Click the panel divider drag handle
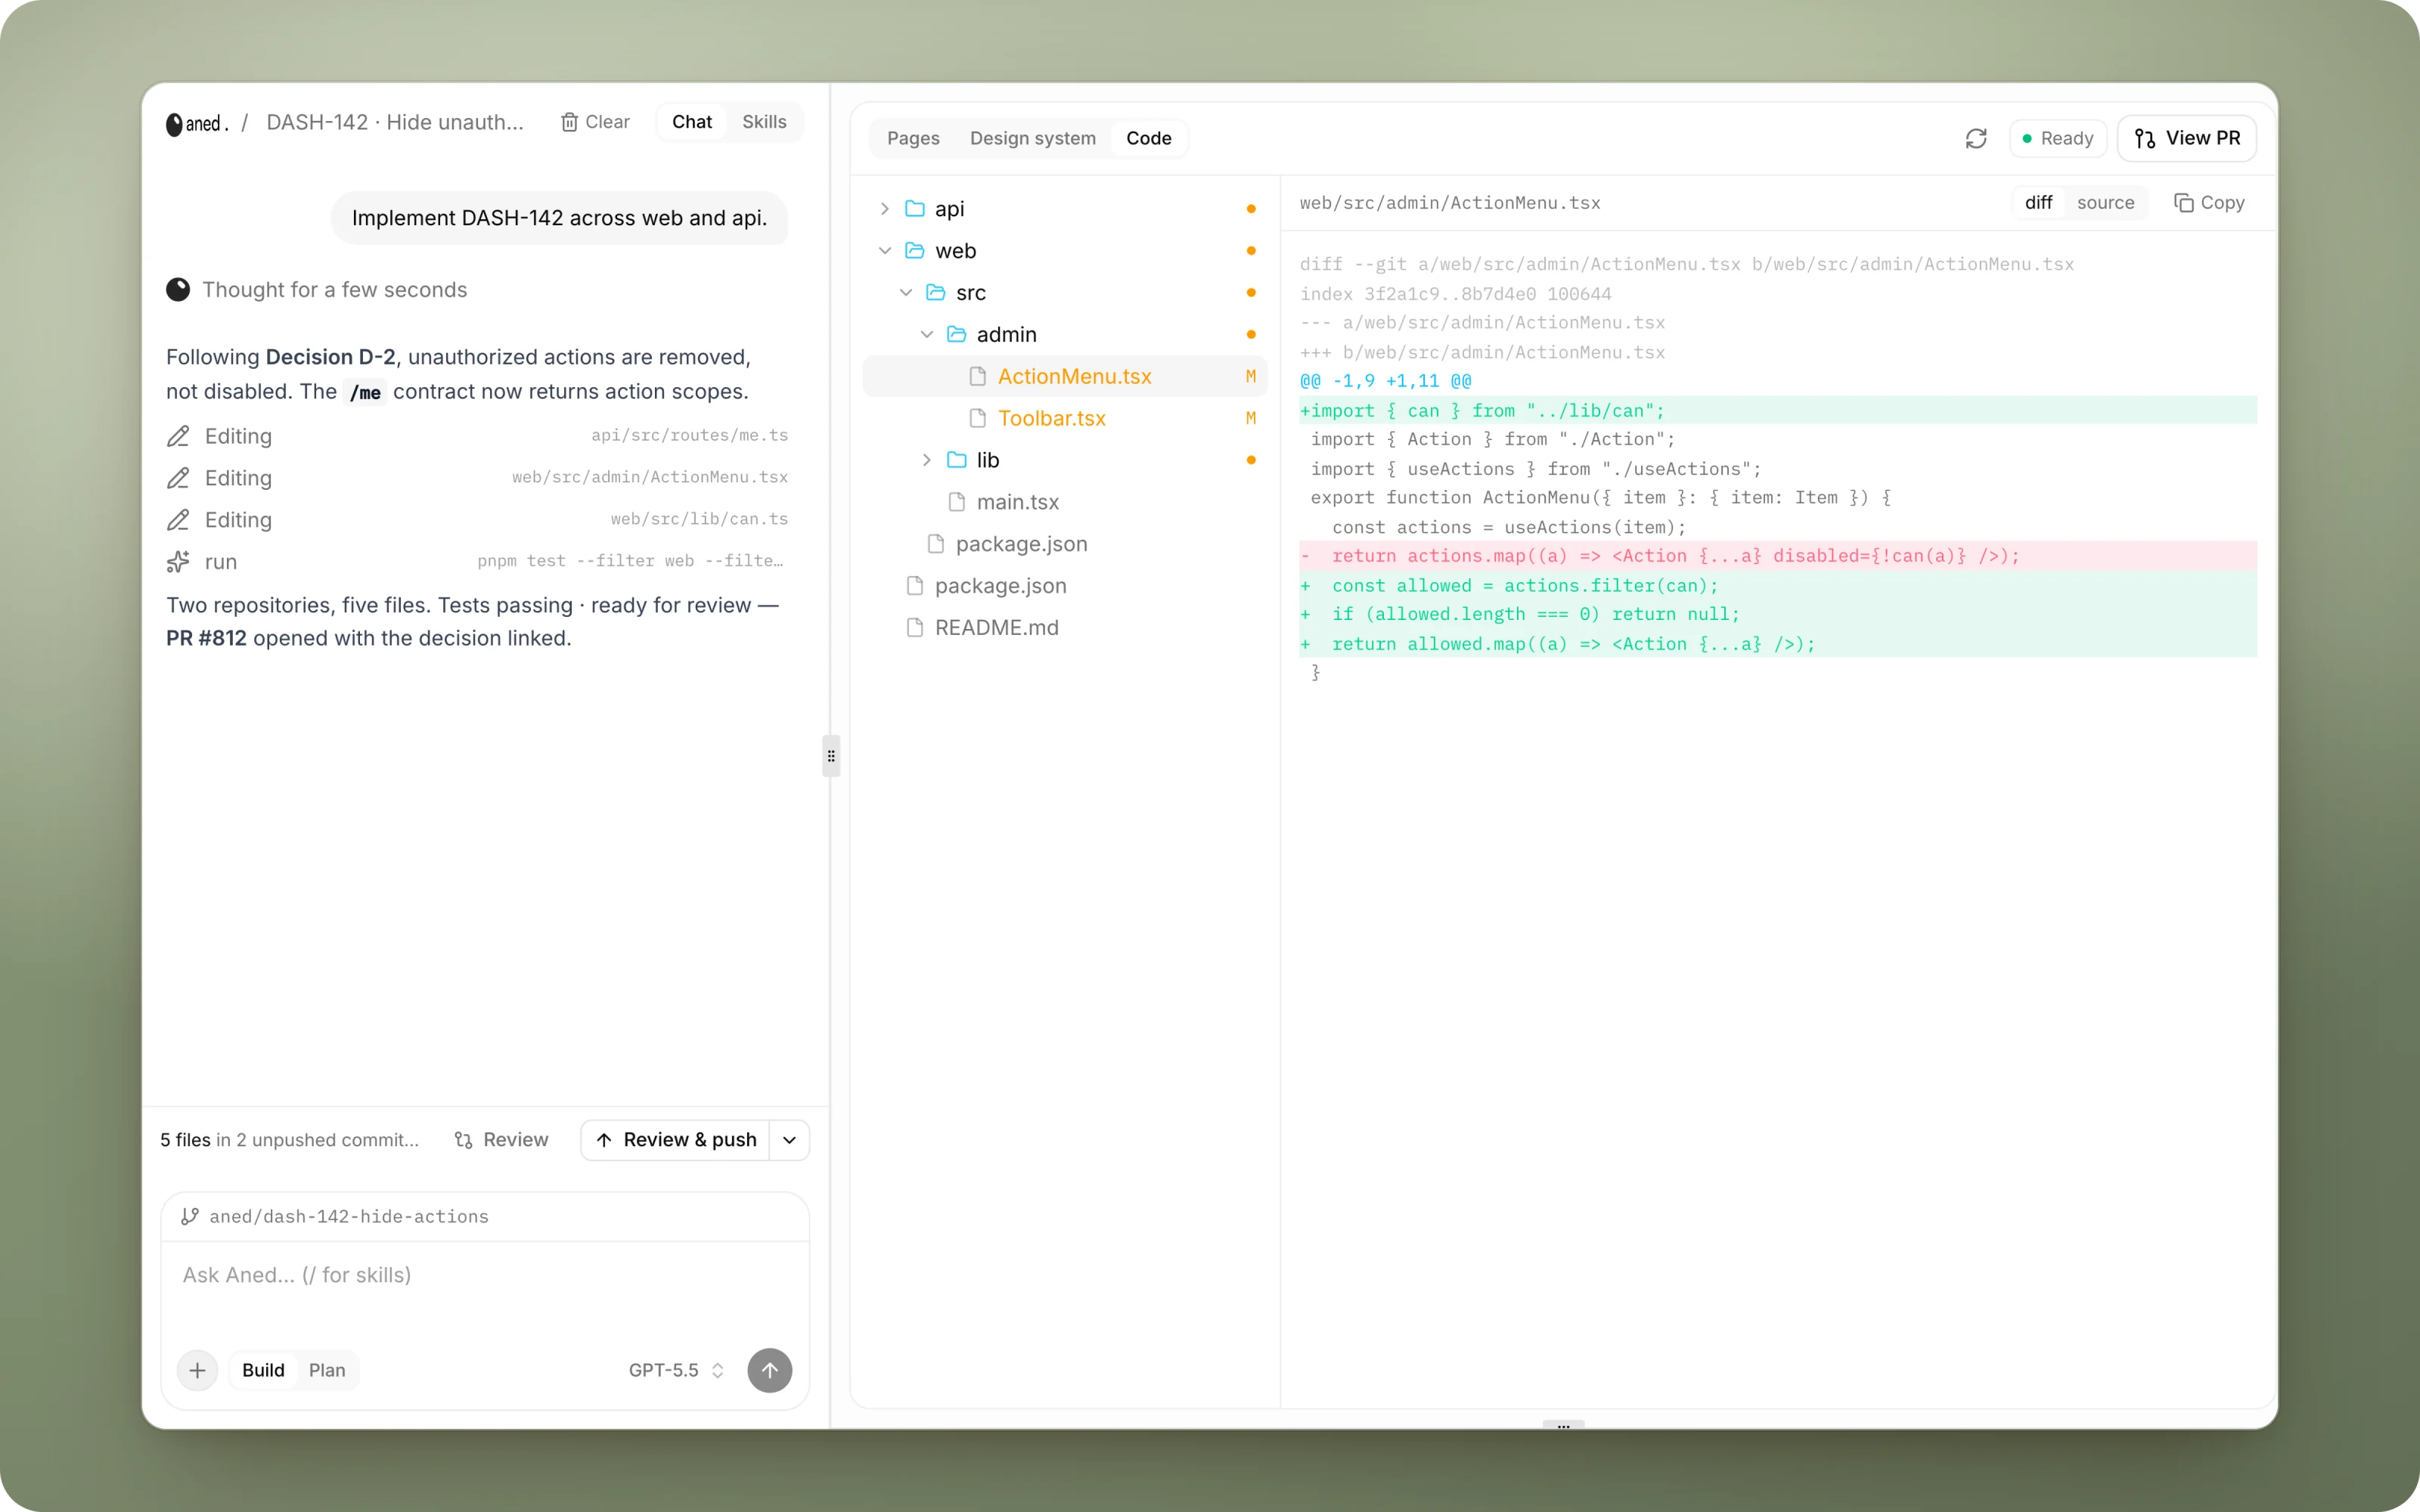The height and width of the screenshot is (1512, 2420). [831, 756]
